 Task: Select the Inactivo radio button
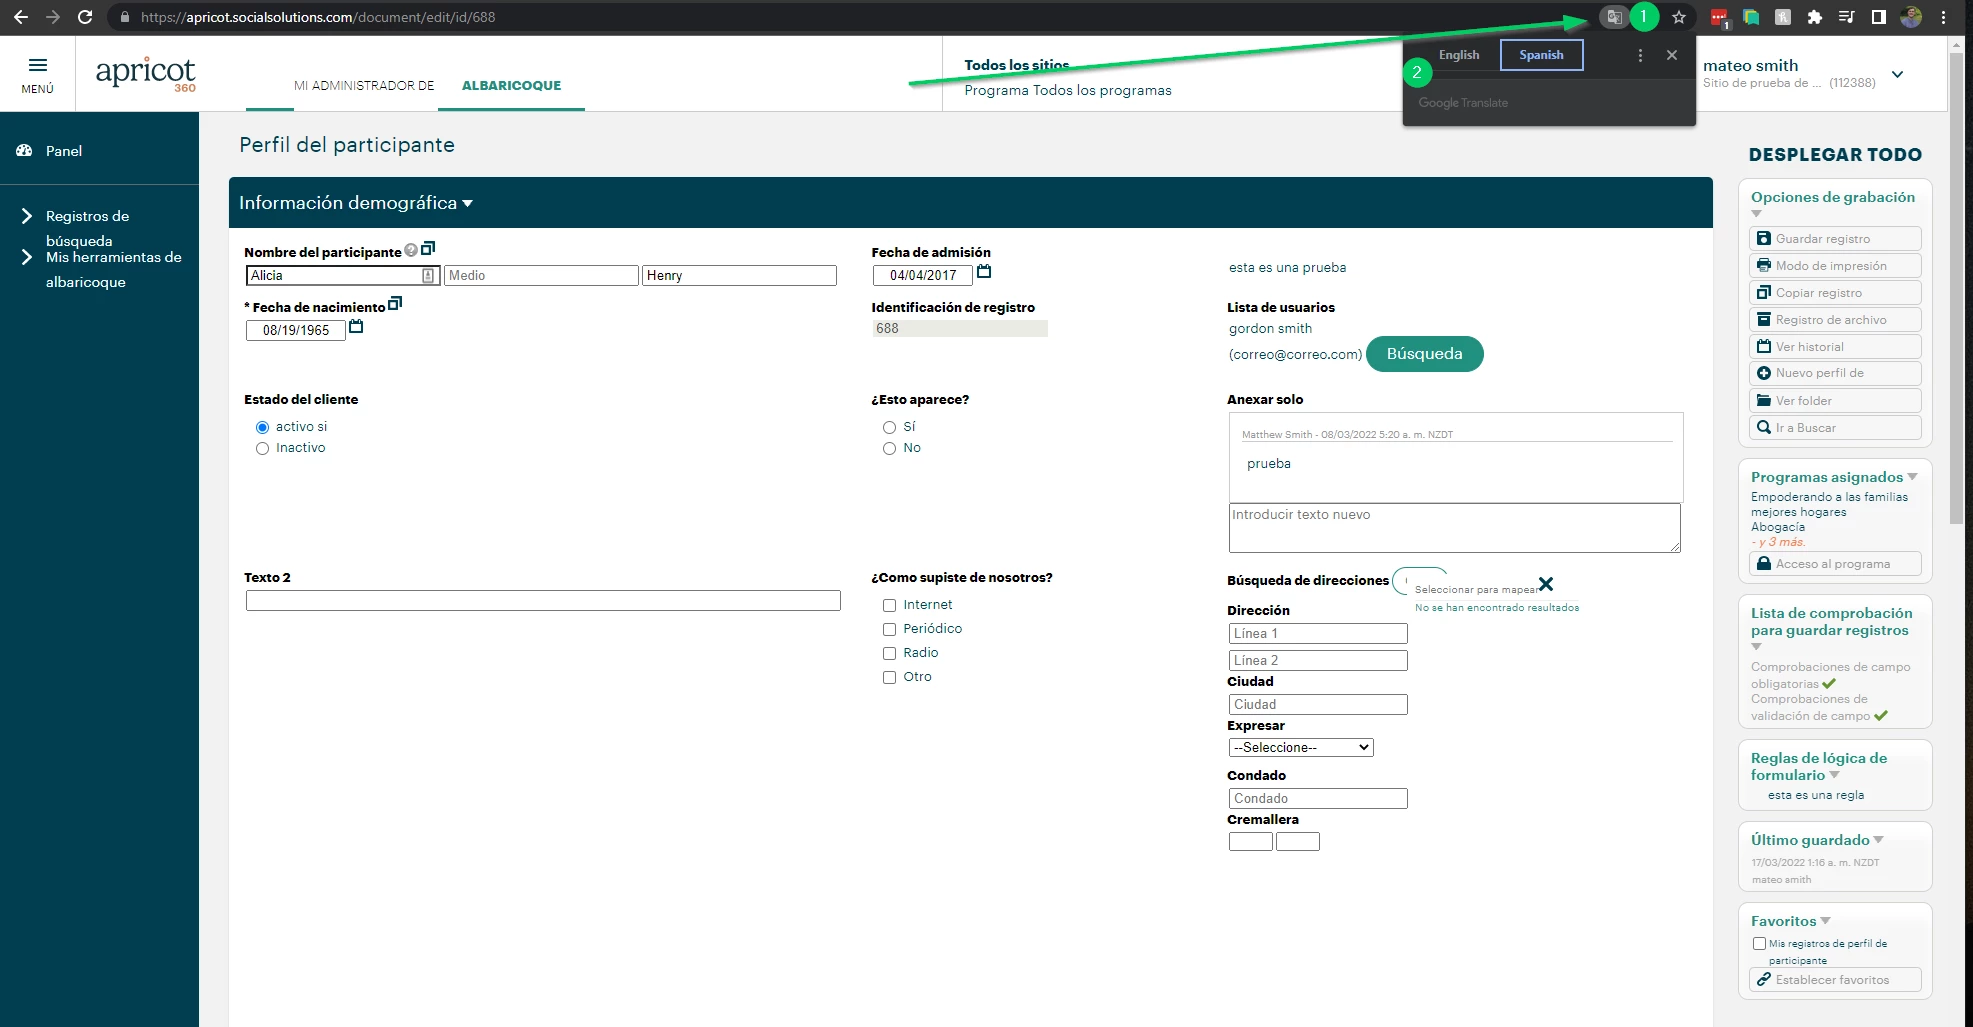(262, 449)
